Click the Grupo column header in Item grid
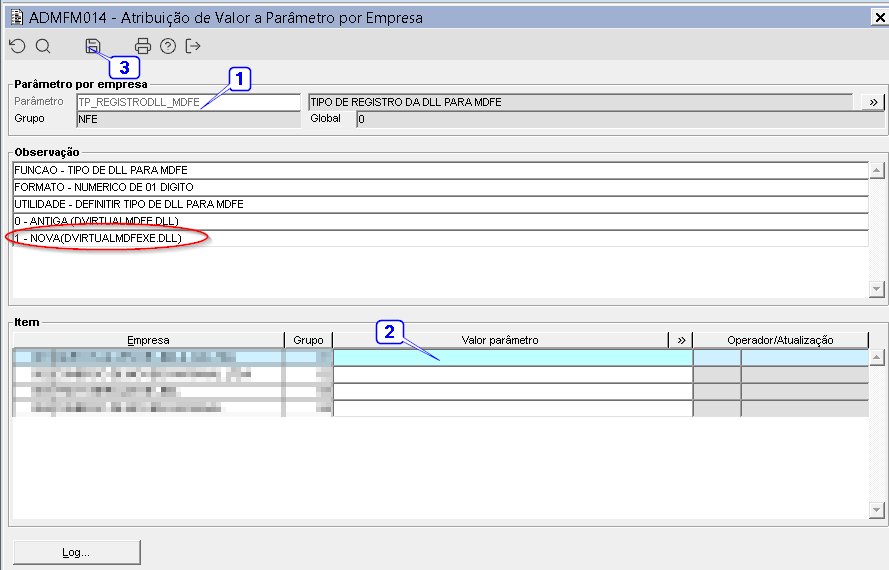 point(308,340)
